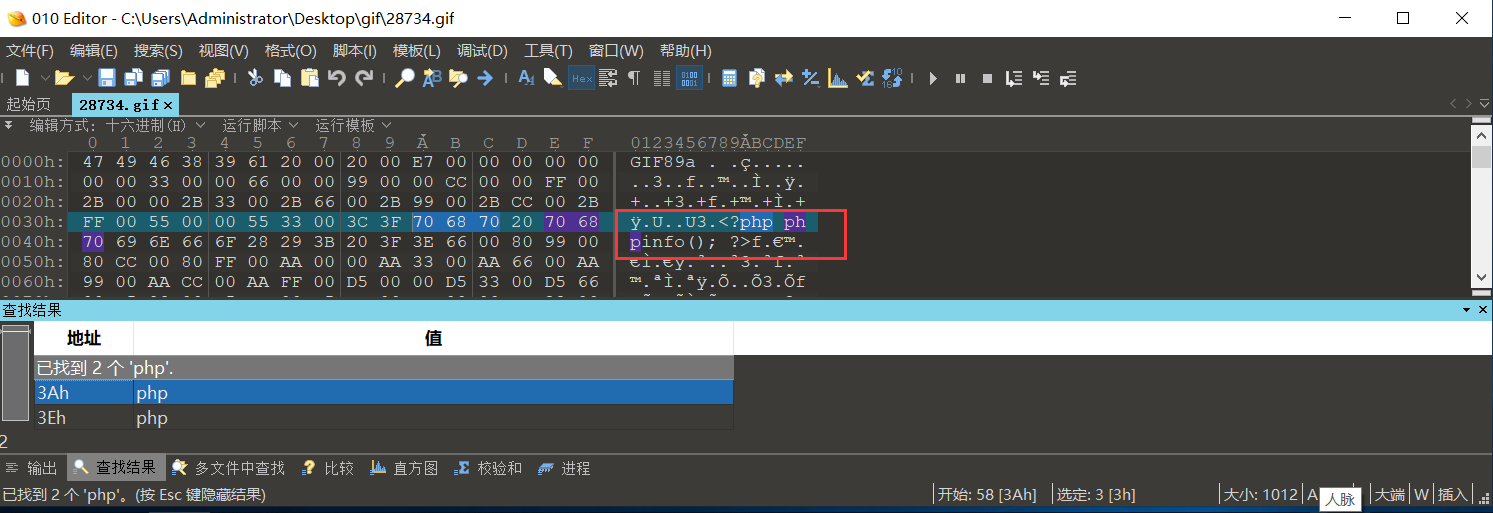Toggle the Hex edit mode button
1493x513 pixels.
(581, 78)
